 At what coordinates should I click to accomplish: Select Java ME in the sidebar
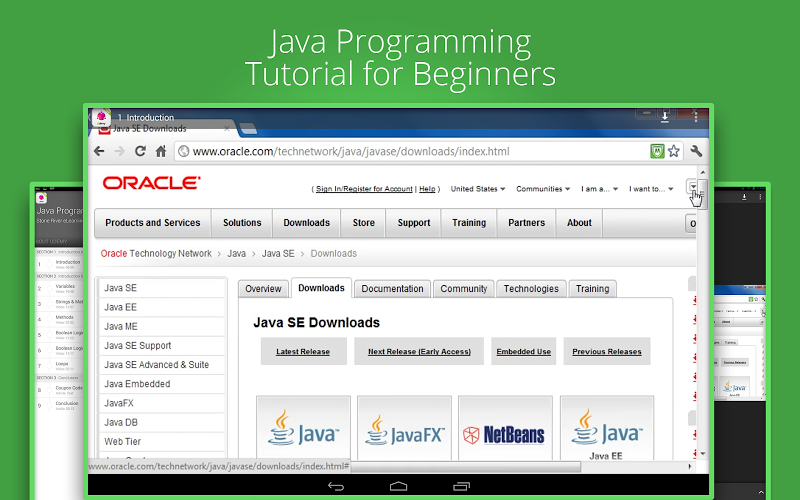(x=162, y=327)
